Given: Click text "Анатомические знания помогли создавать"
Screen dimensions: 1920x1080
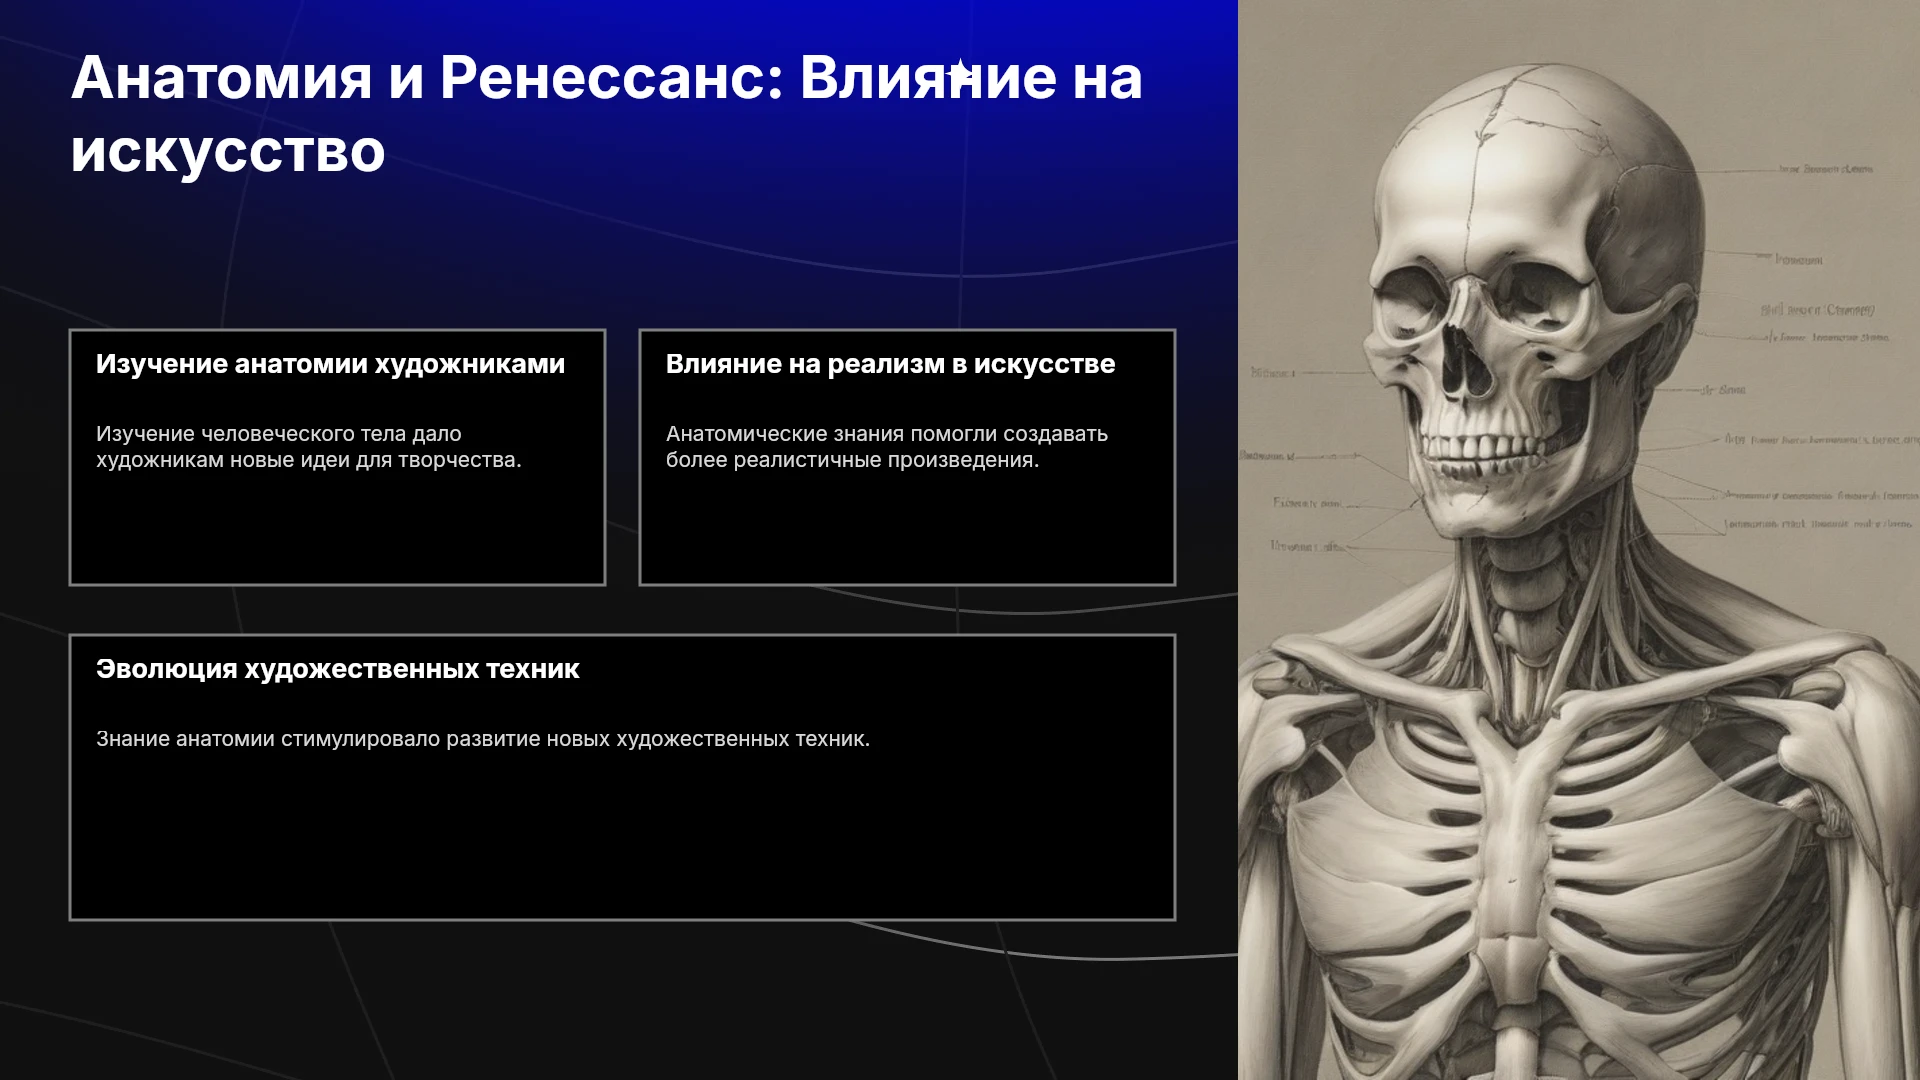Looking at the screenshot, I should pyautogui.click(x=887, y=434).
